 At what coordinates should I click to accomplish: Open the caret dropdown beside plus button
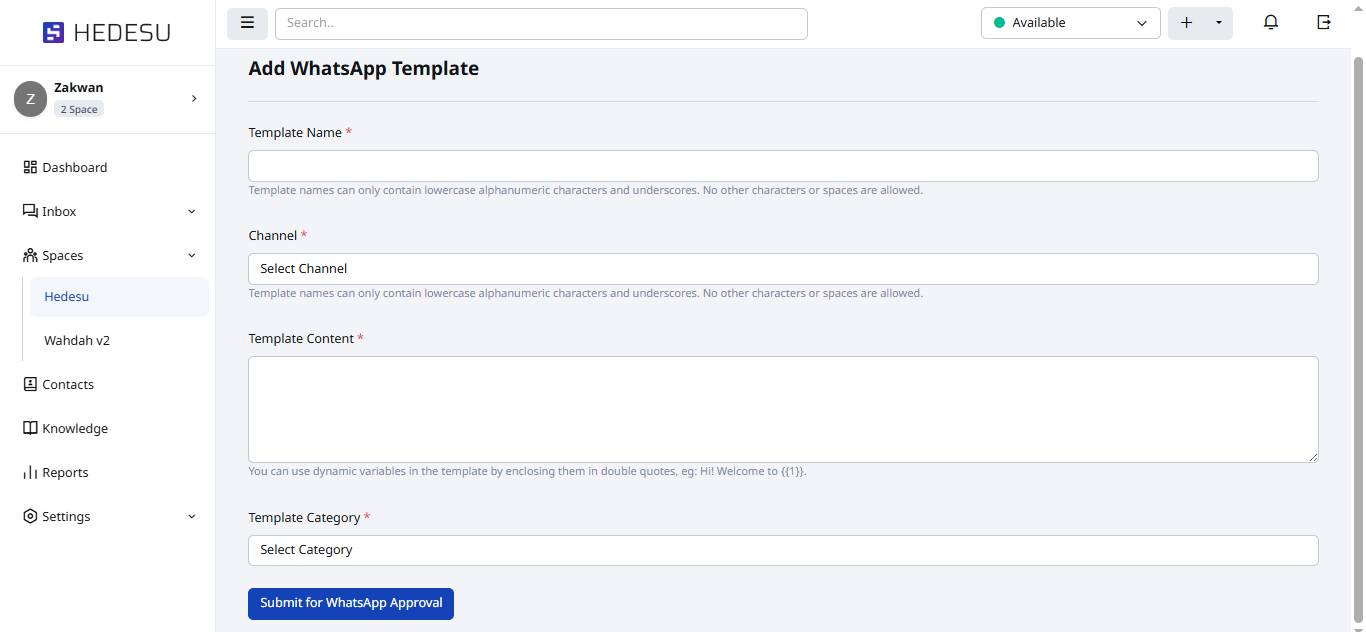click(x=1218, y=23)
